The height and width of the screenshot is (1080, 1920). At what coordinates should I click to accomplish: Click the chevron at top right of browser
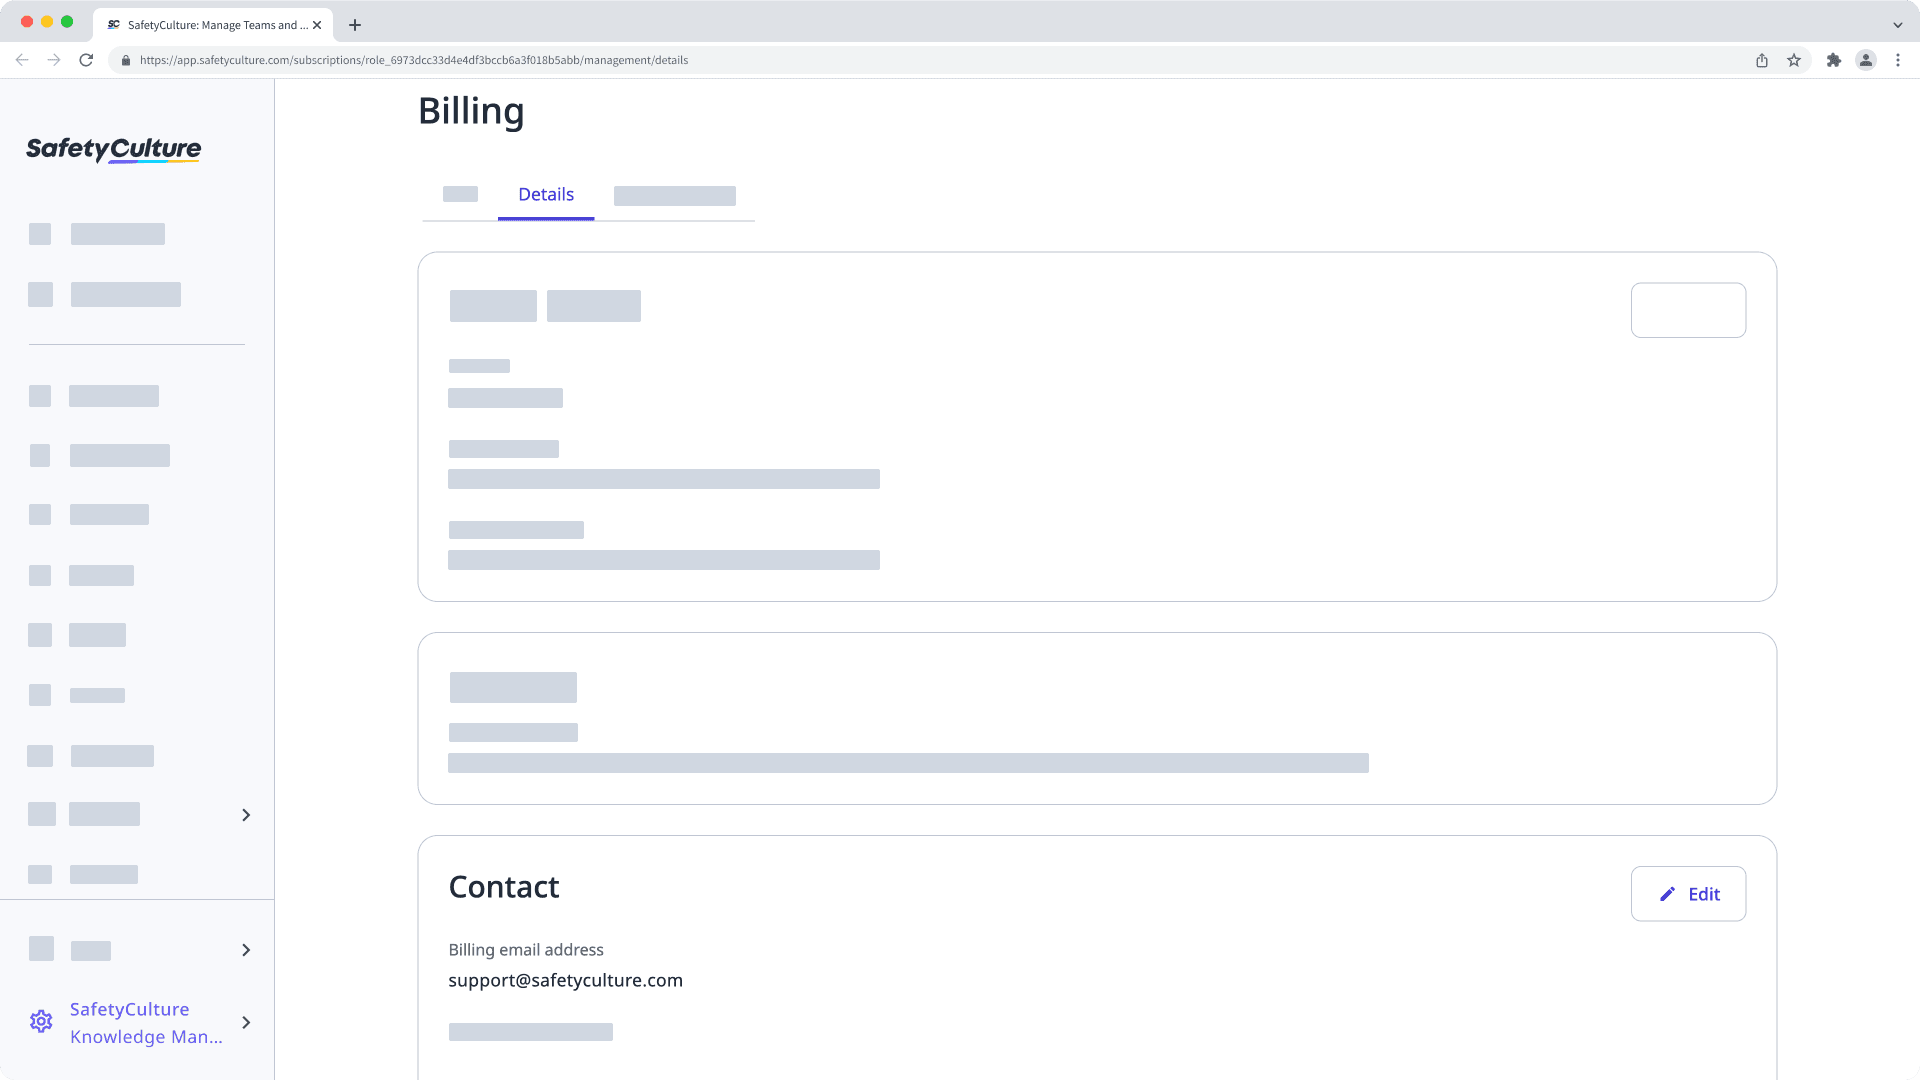(x=1898, y=24)
